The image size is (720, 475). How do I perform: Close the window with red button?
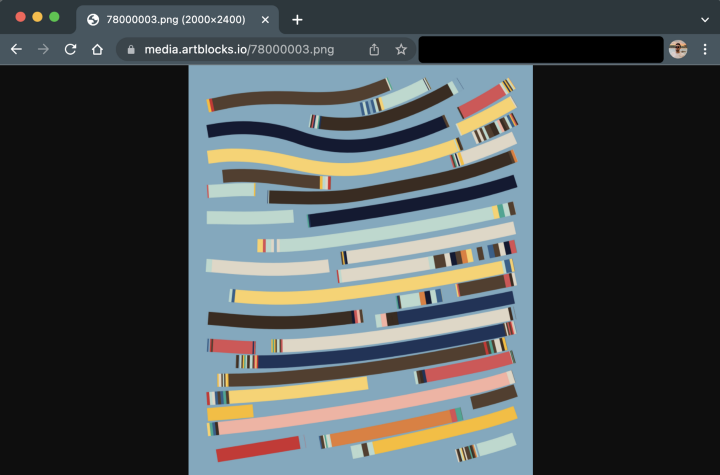click(21, 17)
